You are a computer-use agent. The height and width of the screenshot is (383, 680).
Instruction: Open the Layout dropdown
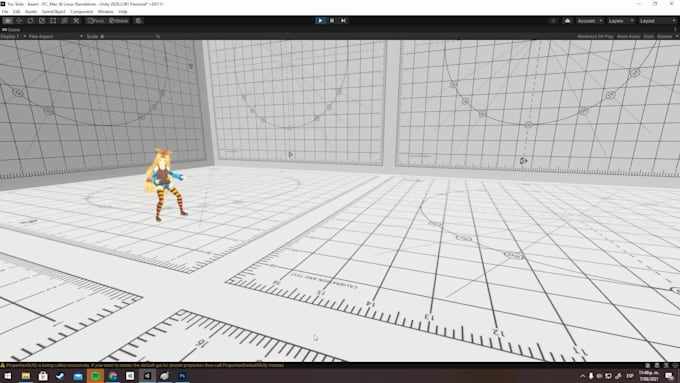pyautogui.click(x=657, y=21)
